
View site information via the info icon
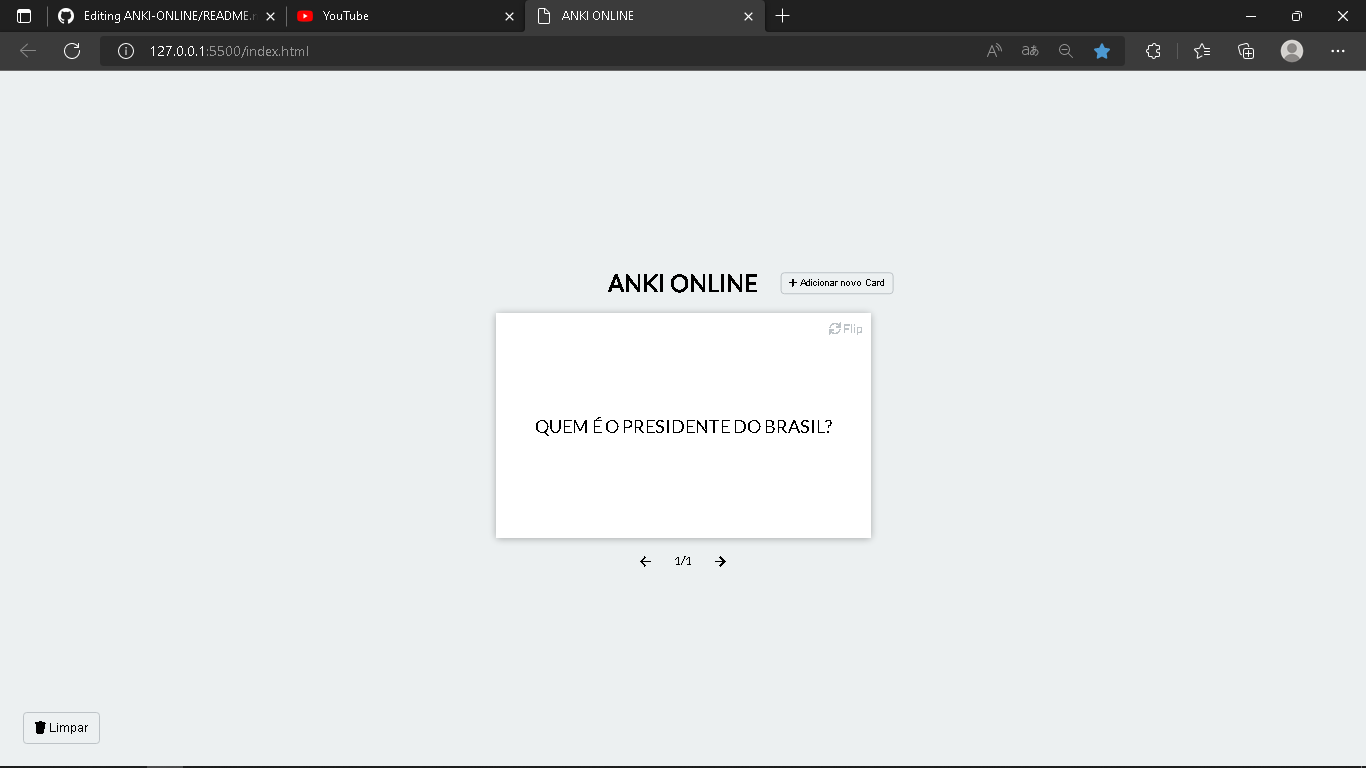pyautogui.click(x=125, y=50)
